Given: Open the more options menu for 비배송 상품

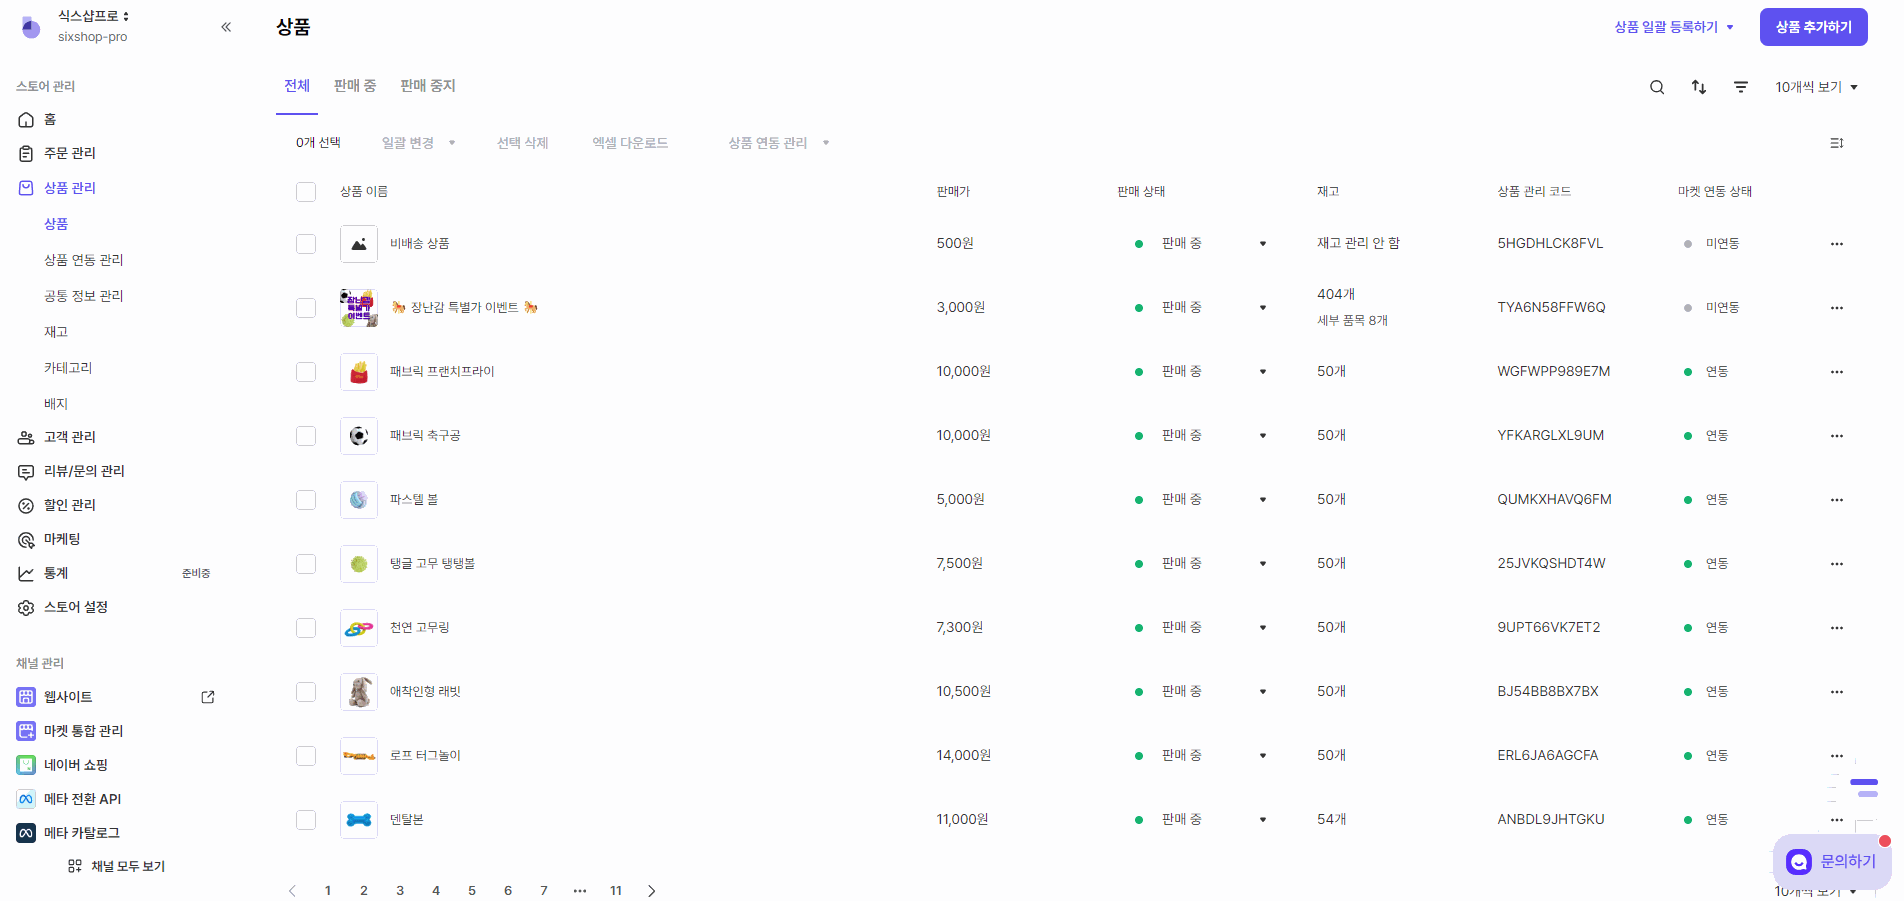Looking at the screenshot, I should pos(1837,244).
